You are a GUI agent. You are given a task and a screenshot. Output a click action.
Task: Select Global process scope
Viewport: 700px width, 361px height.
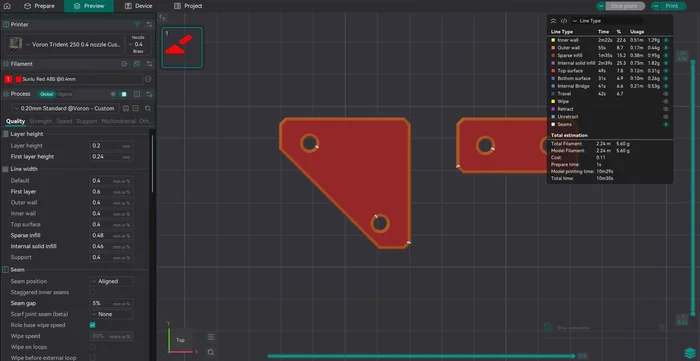point(47,94)
